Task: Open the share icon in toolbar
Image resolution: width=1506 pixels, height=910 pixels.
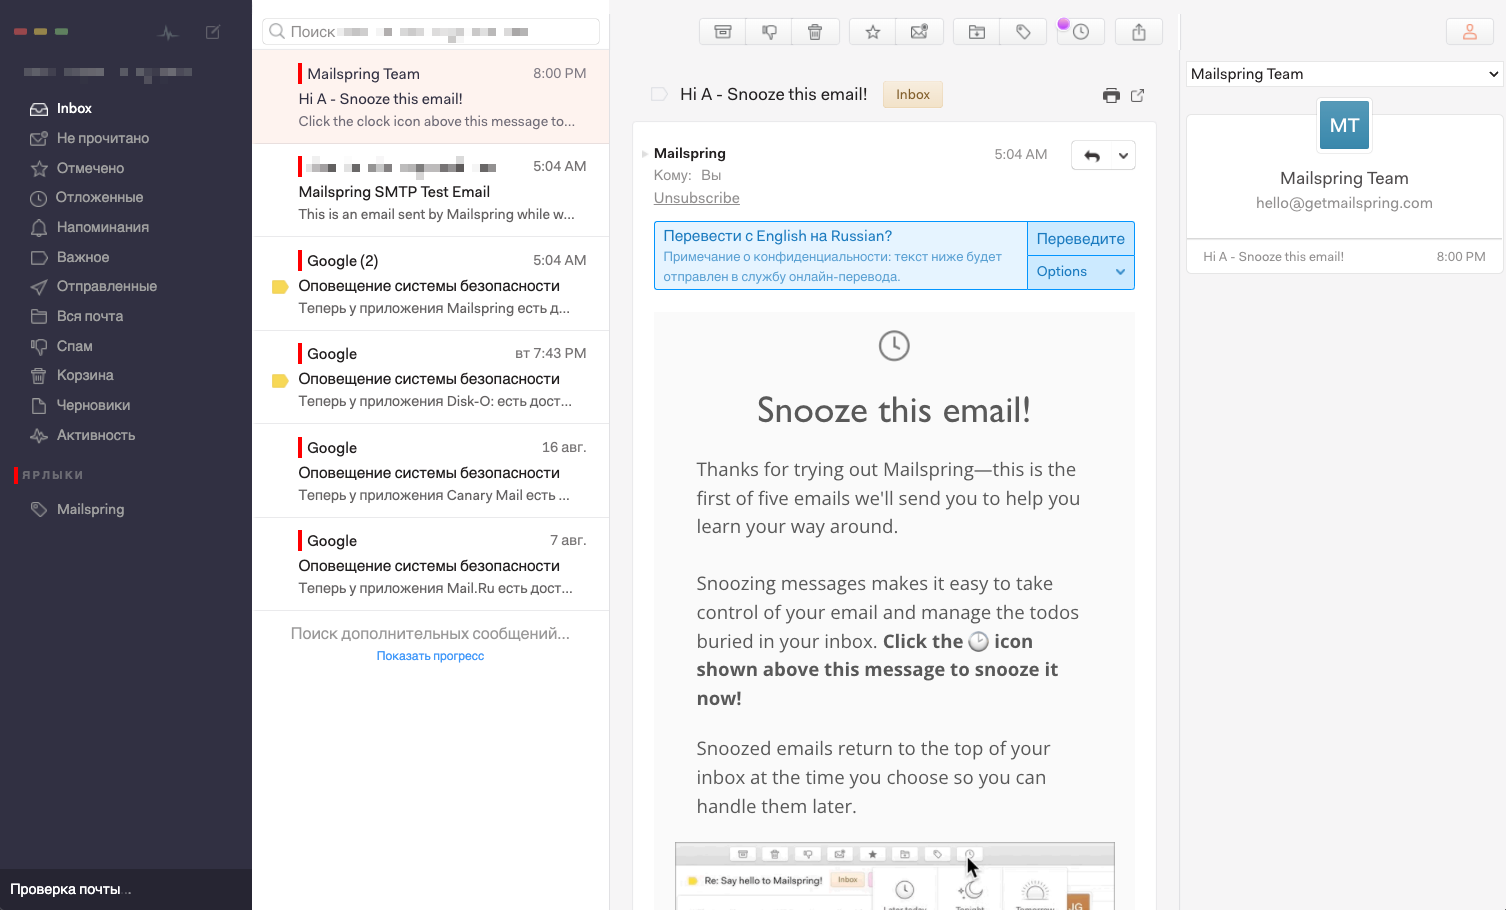Action: click(1139, 32)
